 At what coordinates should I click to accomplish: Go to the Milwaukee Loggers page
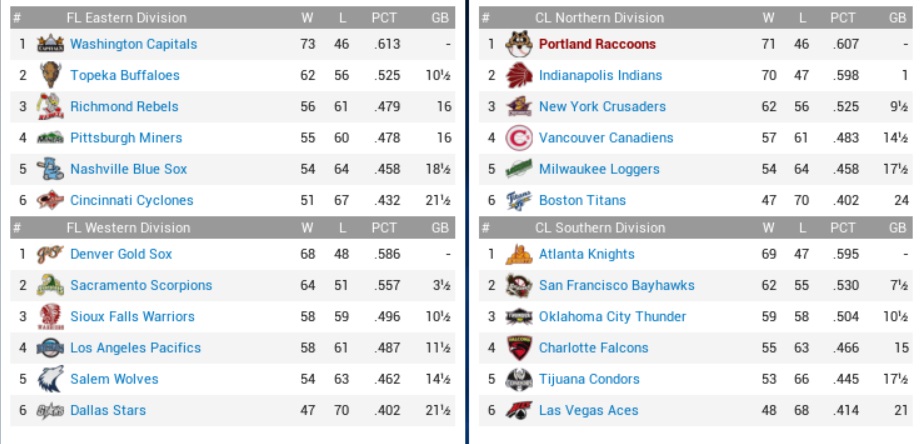pyautogui.click(x=599, y=169)
